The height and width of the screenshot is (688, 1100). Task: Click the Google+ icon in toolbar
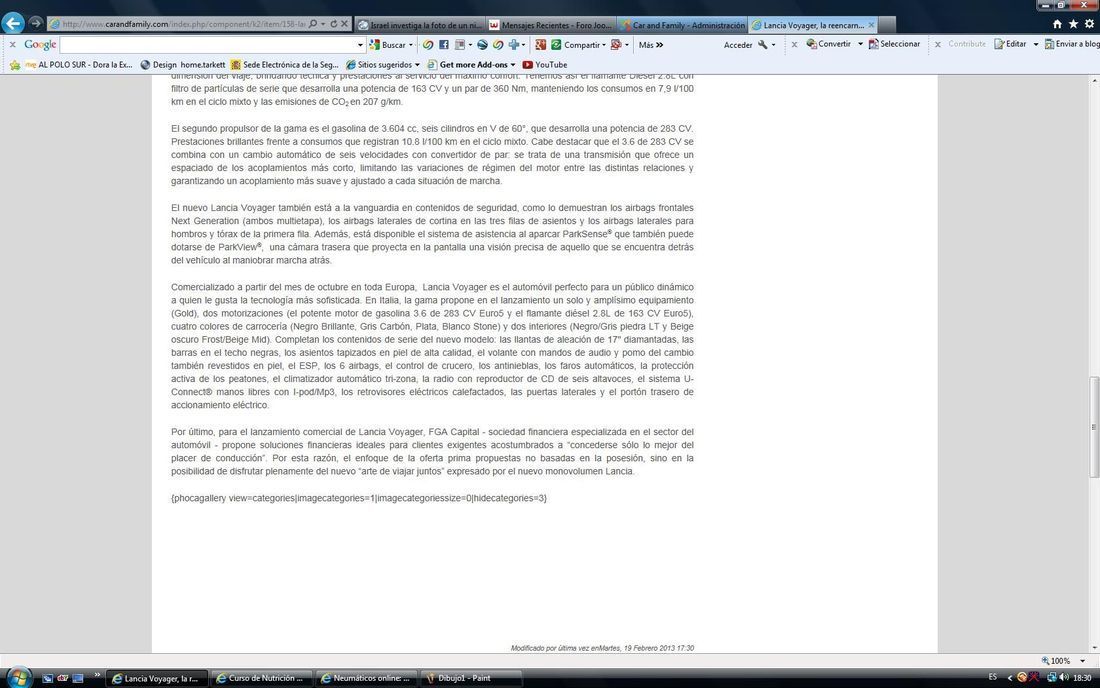(x=540, y=44)
